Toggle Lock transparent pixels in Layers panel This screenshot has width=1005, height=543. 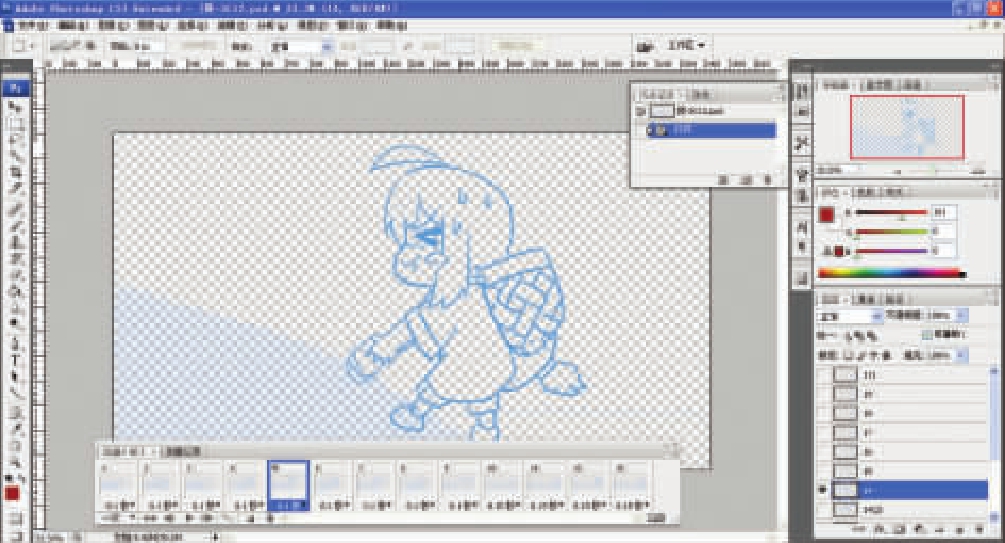point(847,355)
